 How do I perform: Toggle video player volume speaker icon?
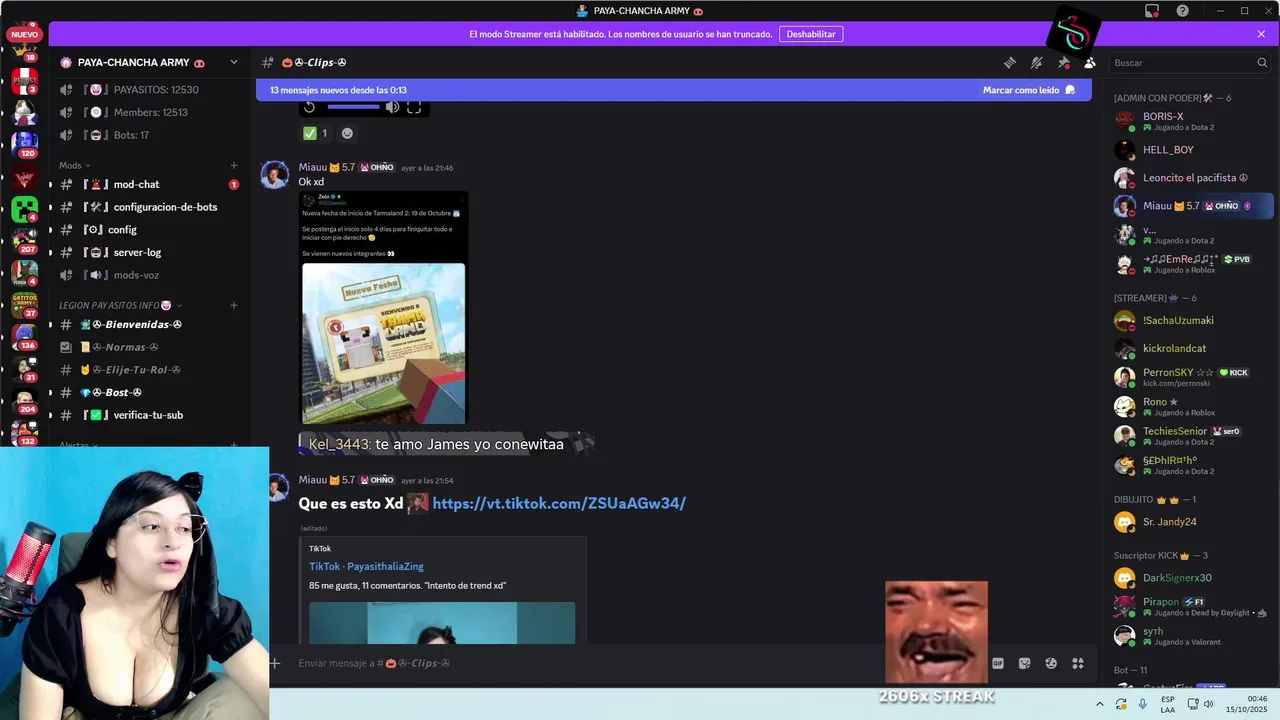click(x=393, y=107)
